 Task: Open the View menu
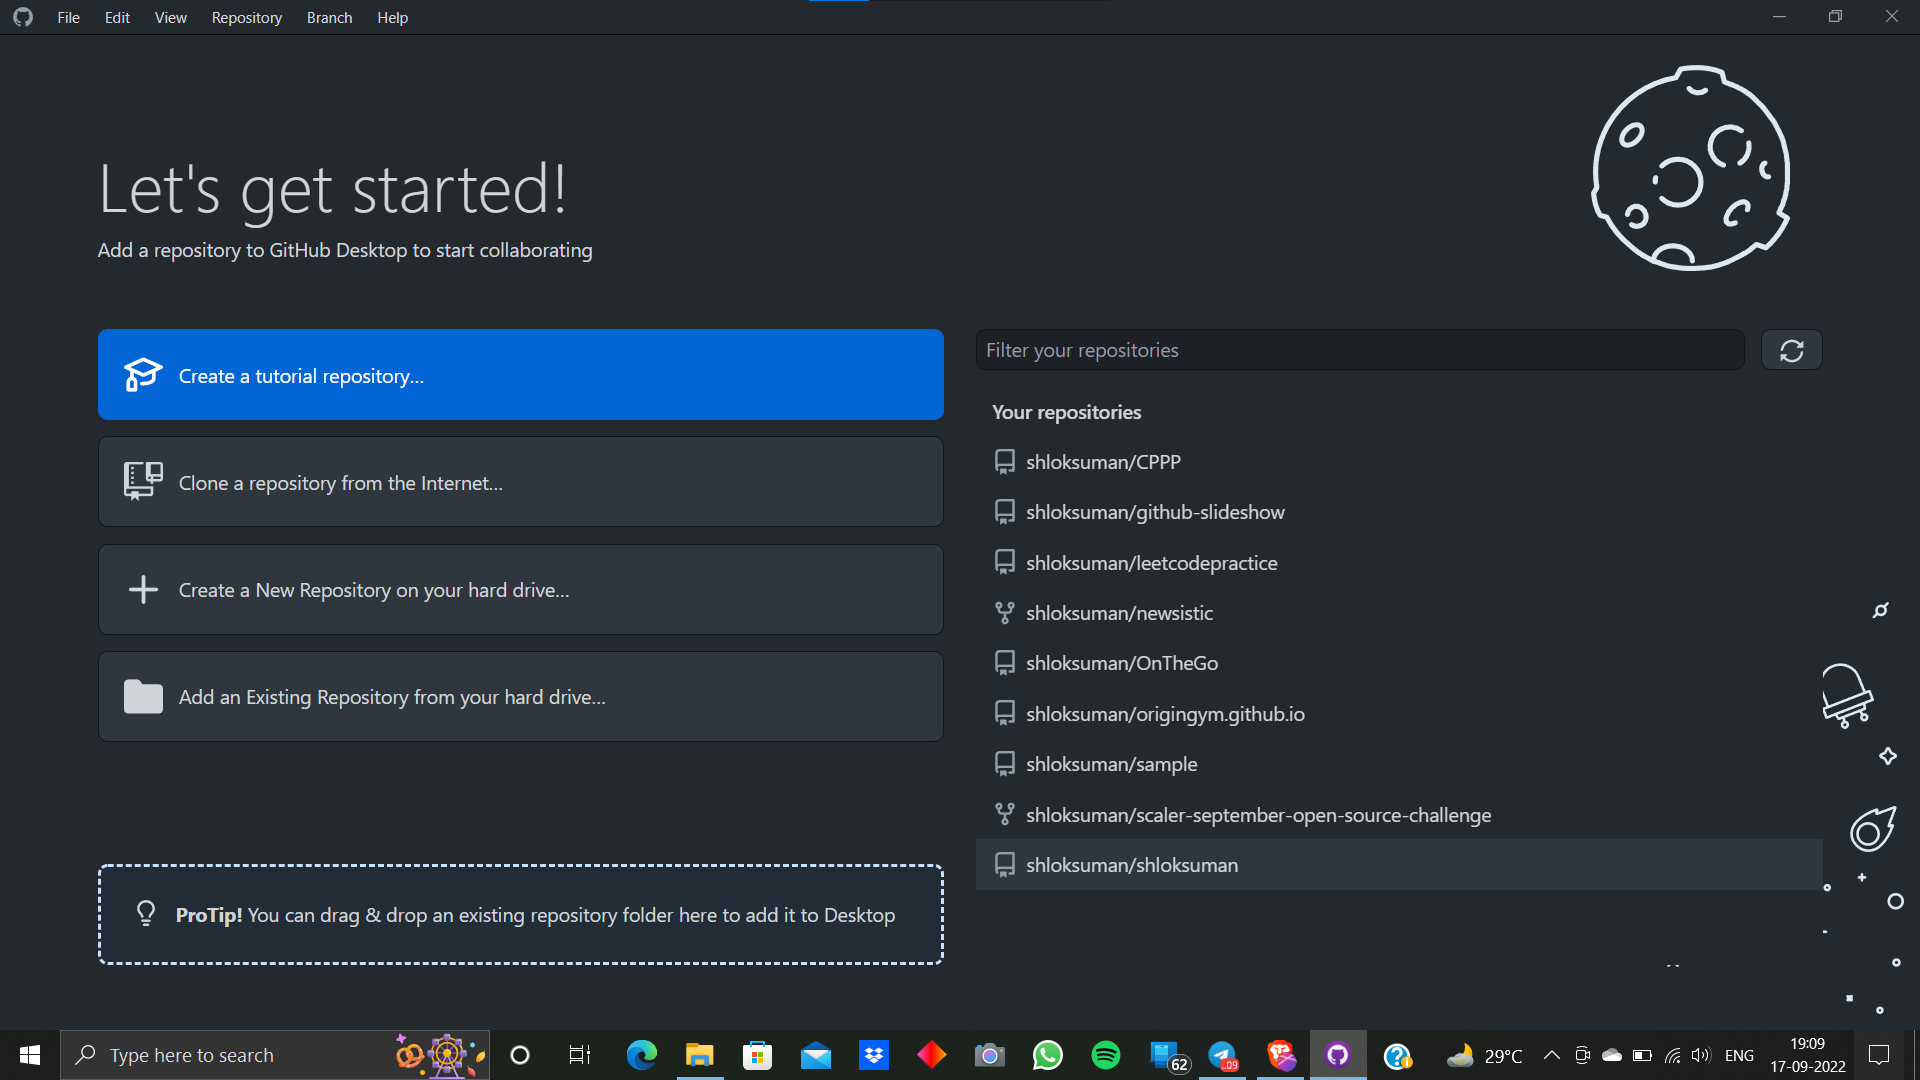click(170, 17)
